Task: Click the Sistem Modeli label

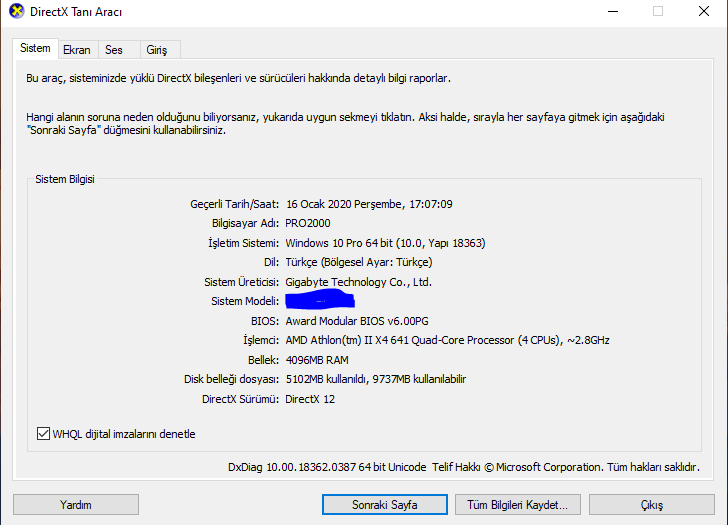Action: point(245,301)
